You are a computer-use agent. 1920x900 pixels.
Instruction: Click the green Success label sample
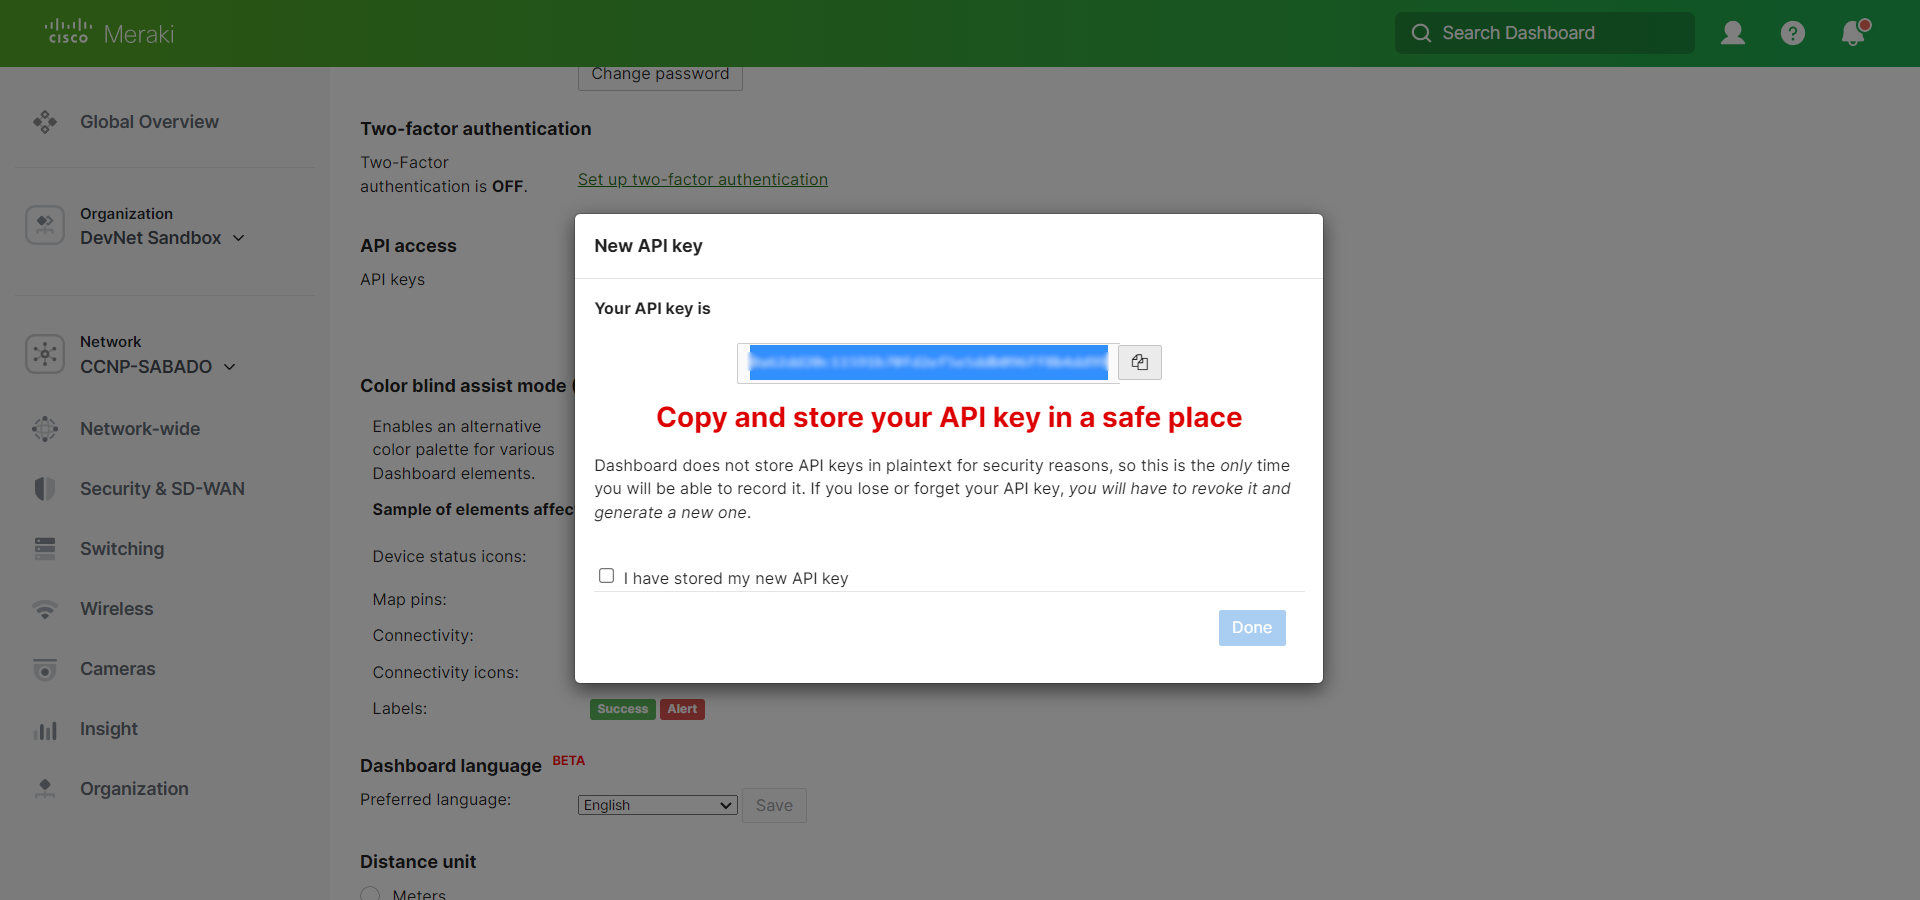coord(623,709)
